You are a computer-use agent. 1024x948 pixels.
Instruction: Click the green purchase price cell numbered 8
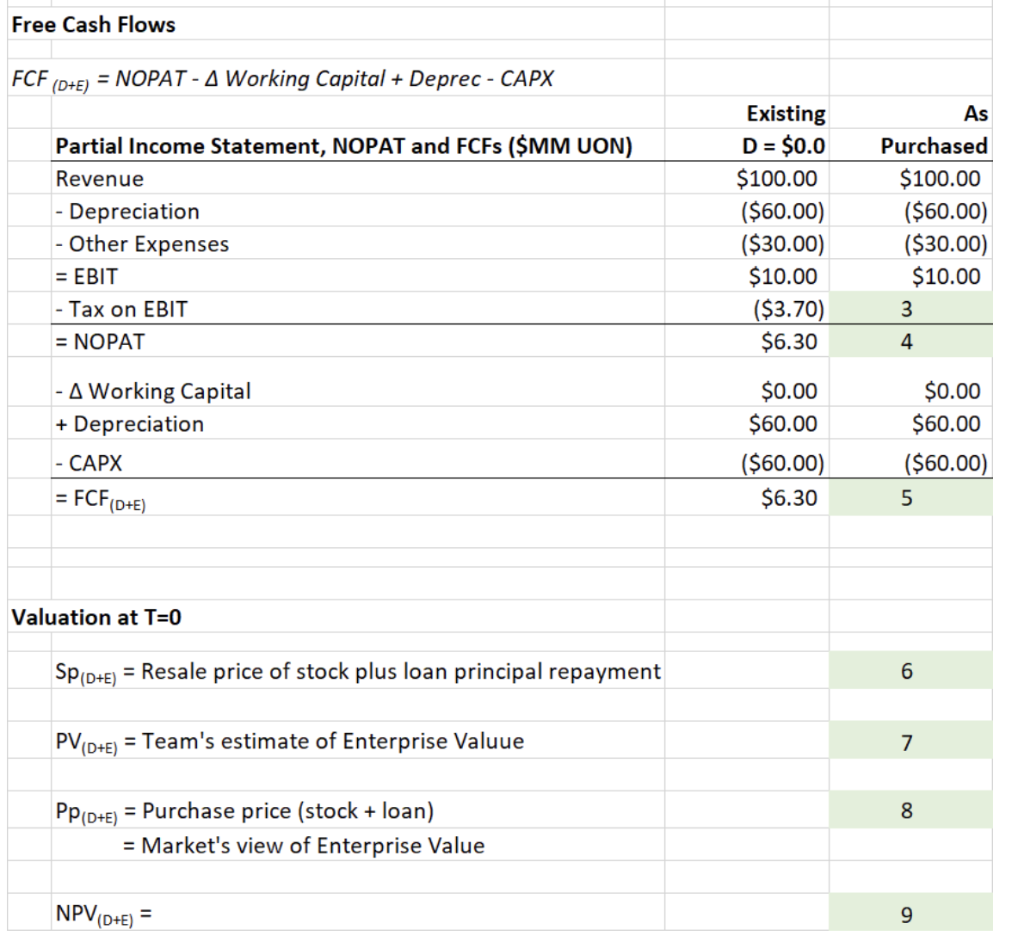[x=910, y=809]
